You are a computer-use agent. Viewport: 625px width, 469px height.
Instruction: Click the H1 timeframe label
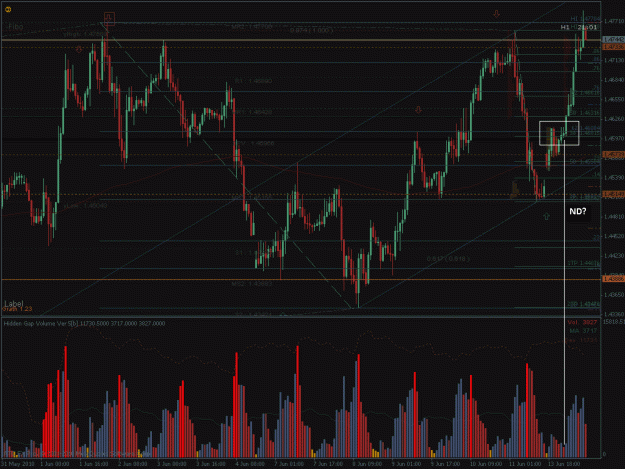point(565,27)
